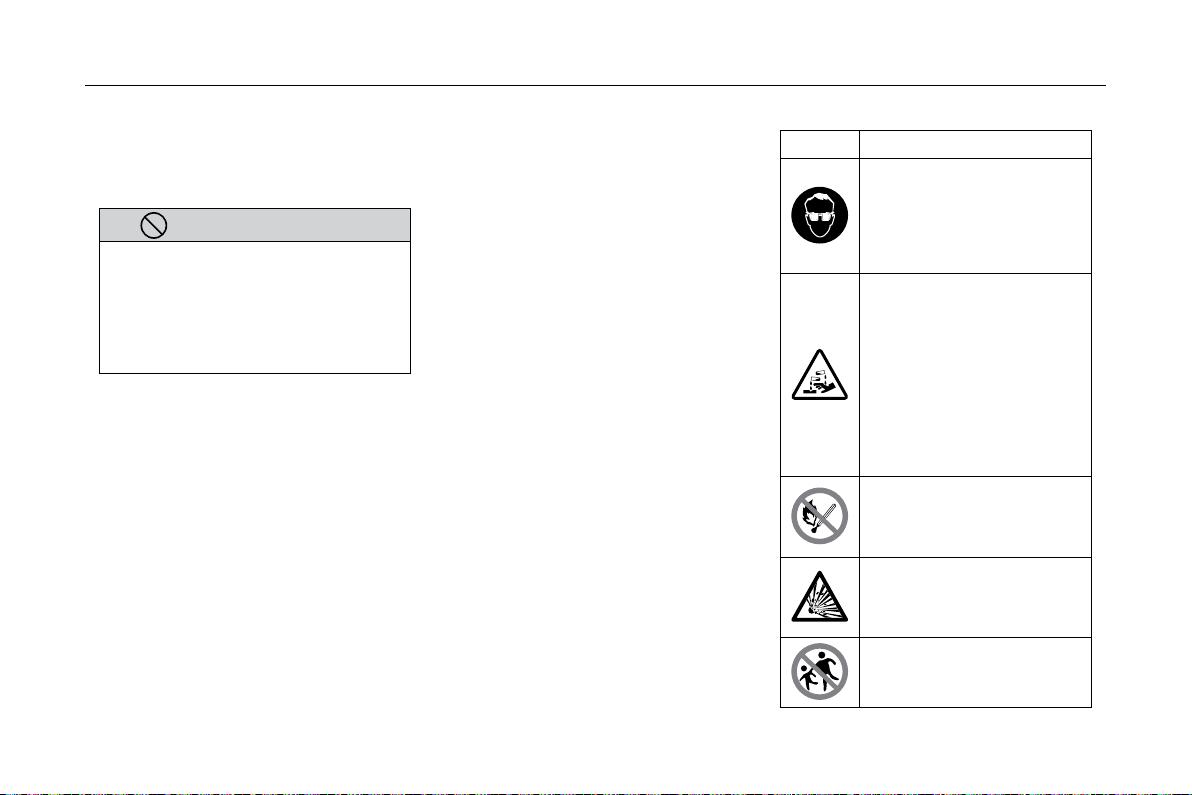Click the description cell beside the goggles symbol
This screenshot has width=1192, height=795.
975,216
